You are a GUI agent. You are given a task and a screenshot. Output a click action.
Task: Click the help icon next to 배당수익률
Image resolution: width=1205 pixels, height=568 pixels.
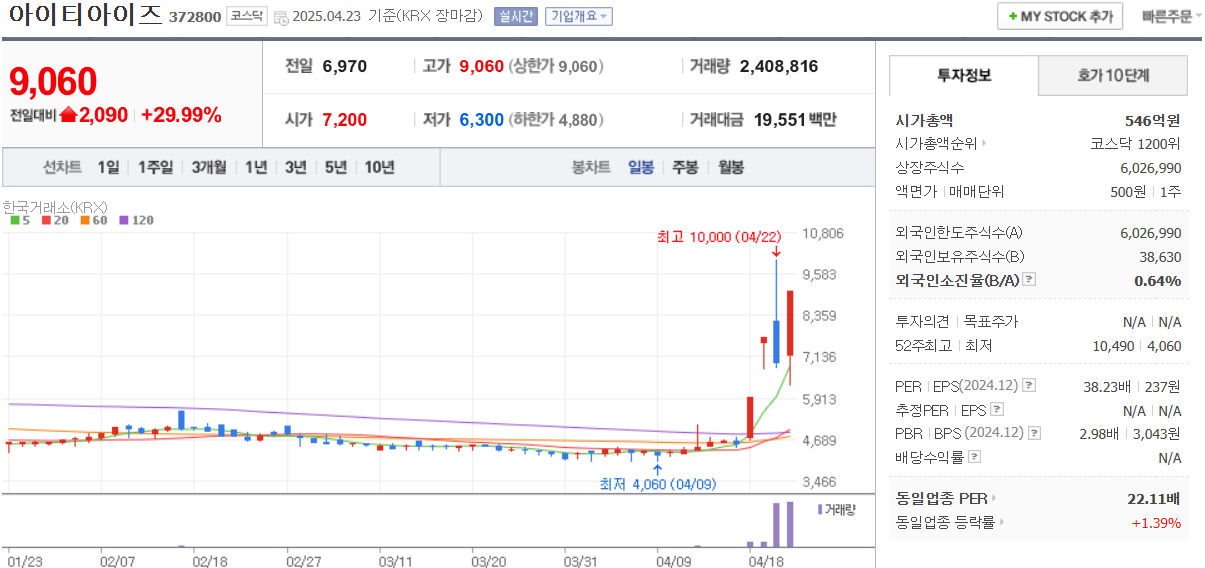[975, 456]
